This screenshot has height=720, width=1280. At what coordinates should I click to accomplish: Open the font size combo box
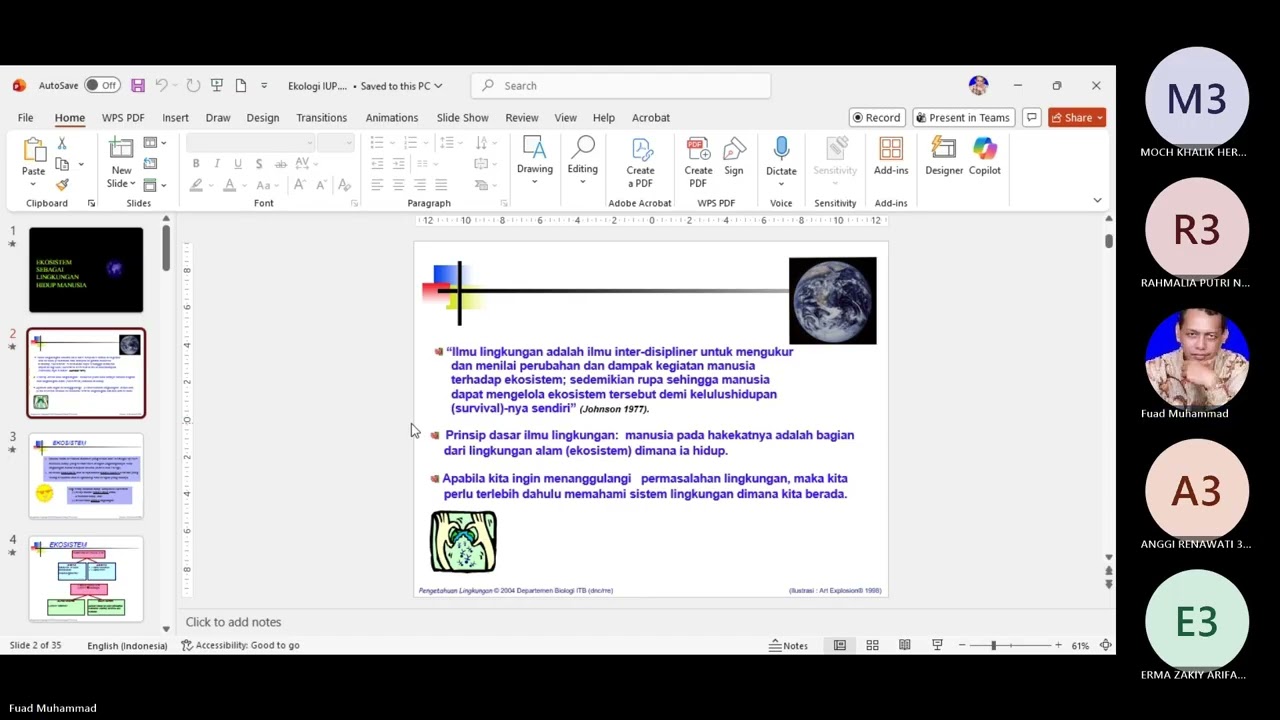335,143
